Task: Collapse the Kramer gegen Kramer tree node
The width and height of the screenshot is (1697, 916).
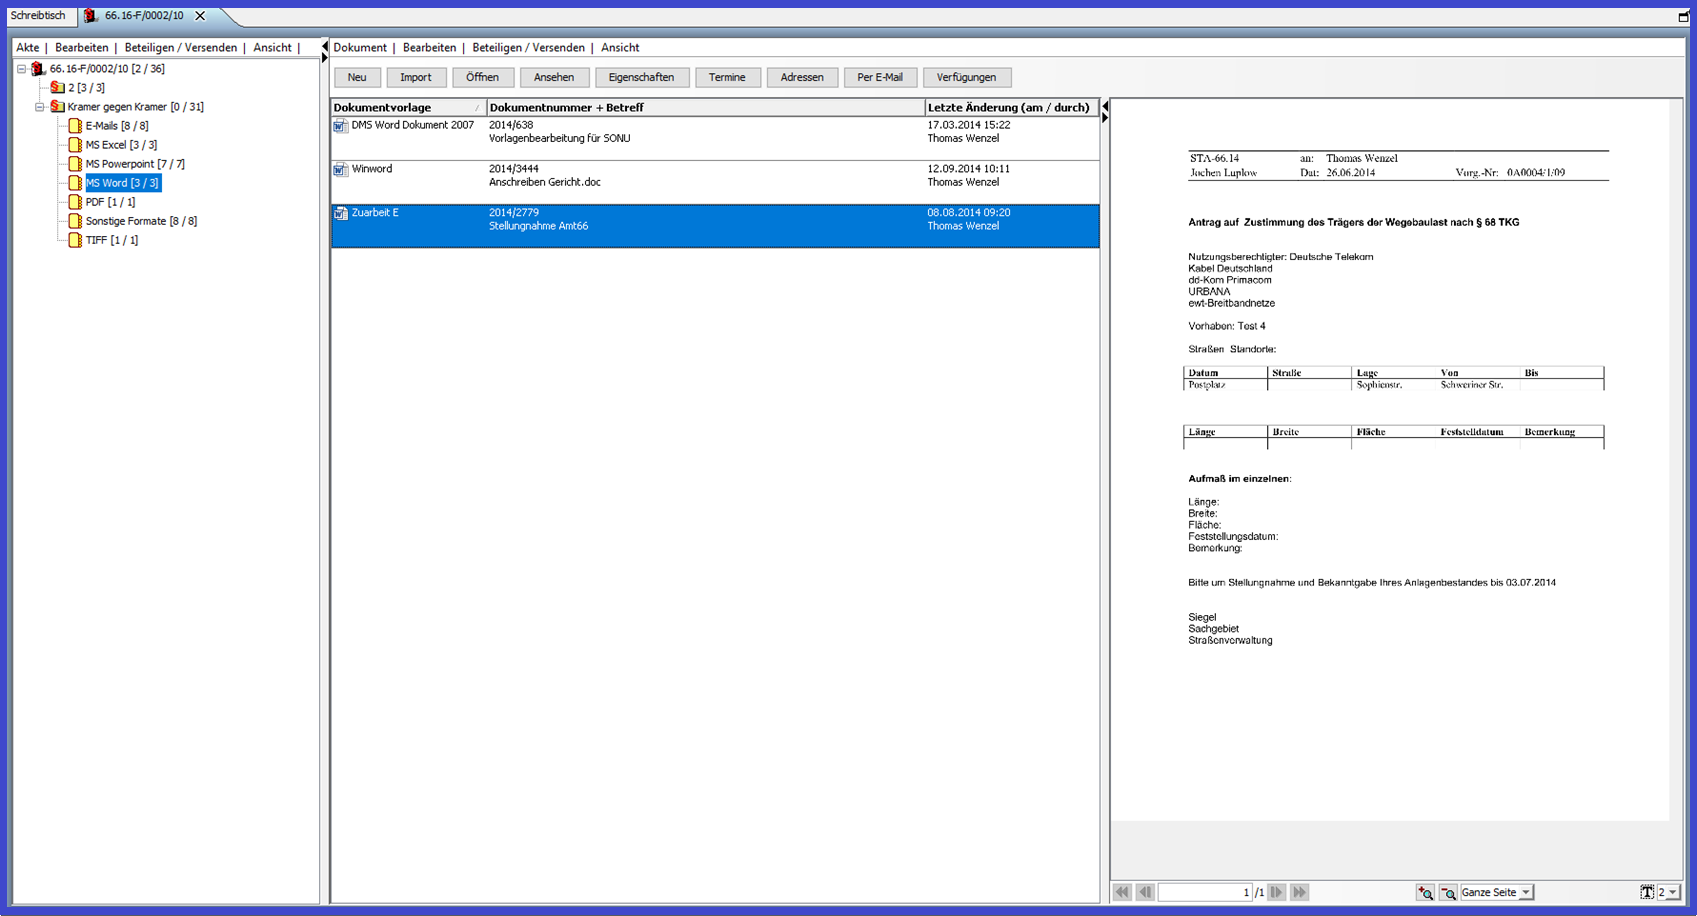Action: pyautogui.click(x=40, y=107)
